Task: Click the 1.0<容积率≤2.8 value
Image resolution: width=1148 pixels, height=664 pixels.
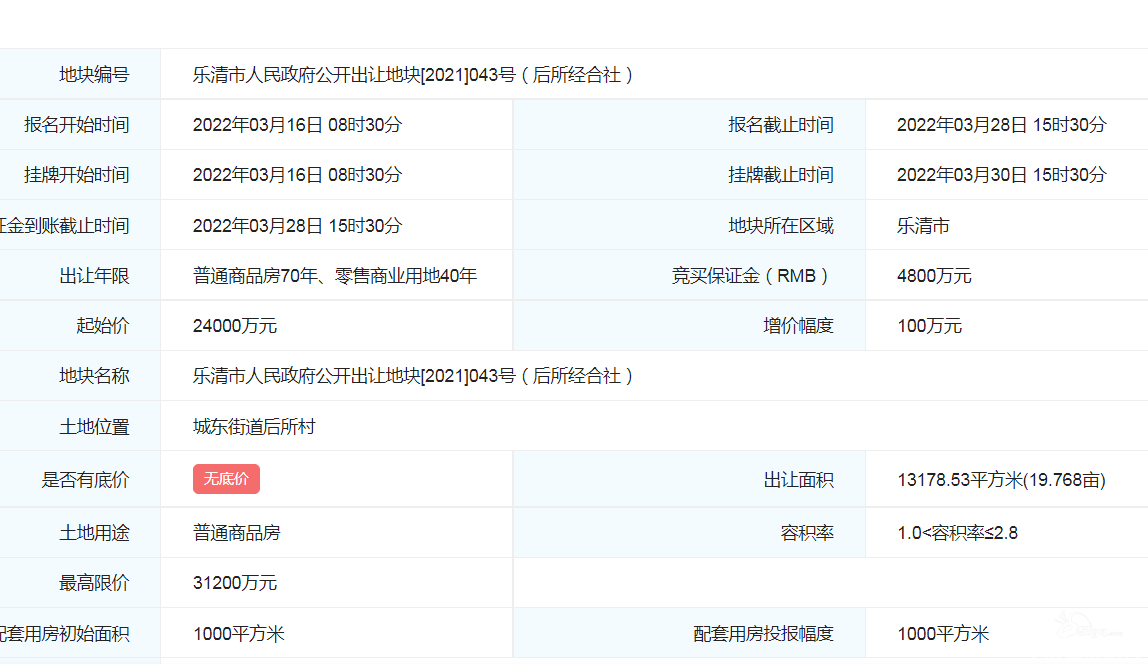Action: [x=958, y=533]
